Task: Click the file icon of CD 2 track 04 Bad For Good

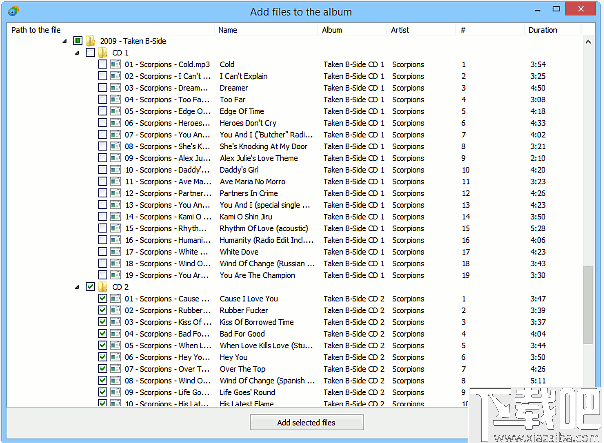Action: (115, 334)
